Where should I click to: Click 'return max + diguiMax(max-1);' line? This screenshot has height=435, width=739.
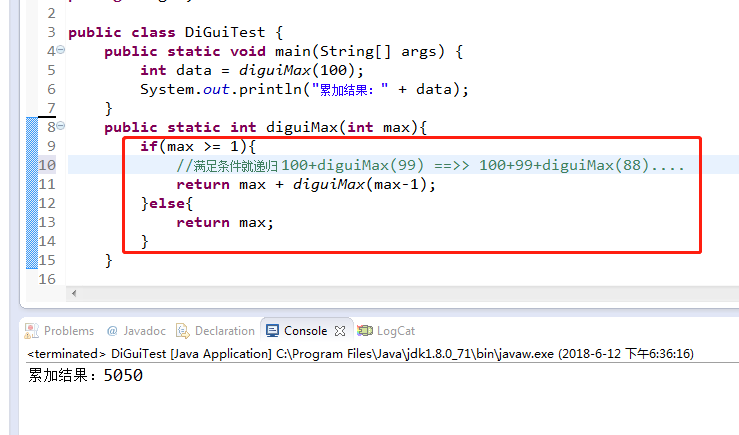(x=306, y=184)
